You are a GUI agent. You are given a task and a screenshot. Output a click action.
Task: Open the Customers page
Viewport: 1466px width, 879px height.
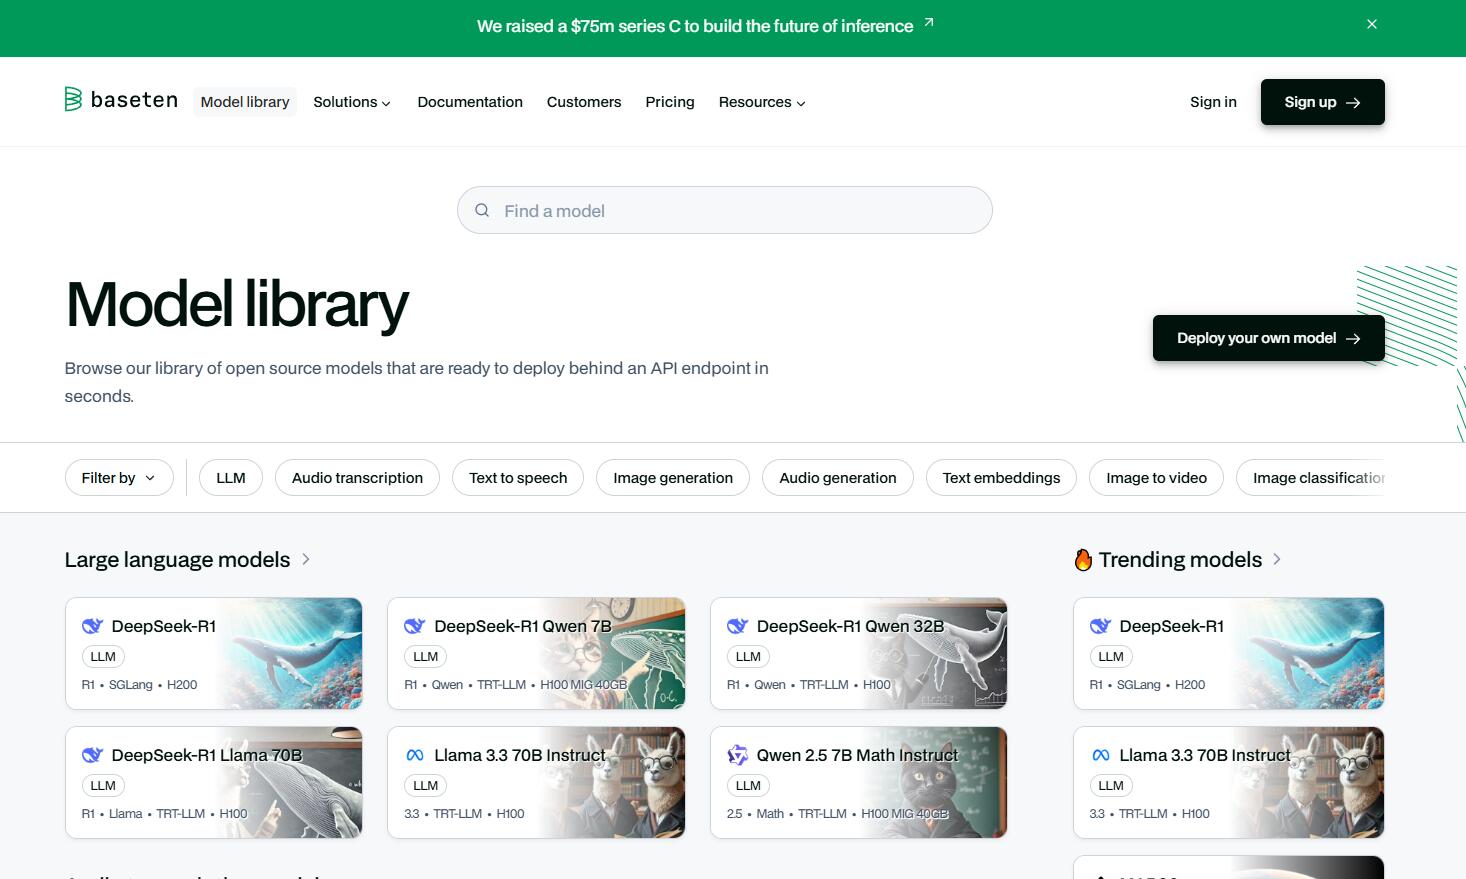(584, 102)
